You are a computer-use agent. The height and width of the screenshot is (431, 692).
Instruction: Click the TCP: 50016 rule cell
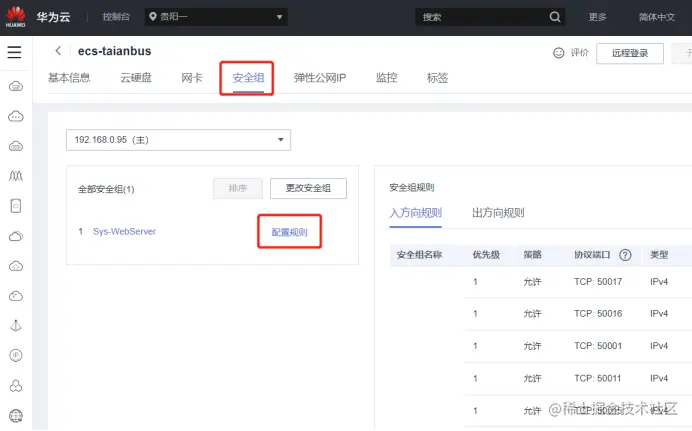pyautogui.click(x=598, y=314)
